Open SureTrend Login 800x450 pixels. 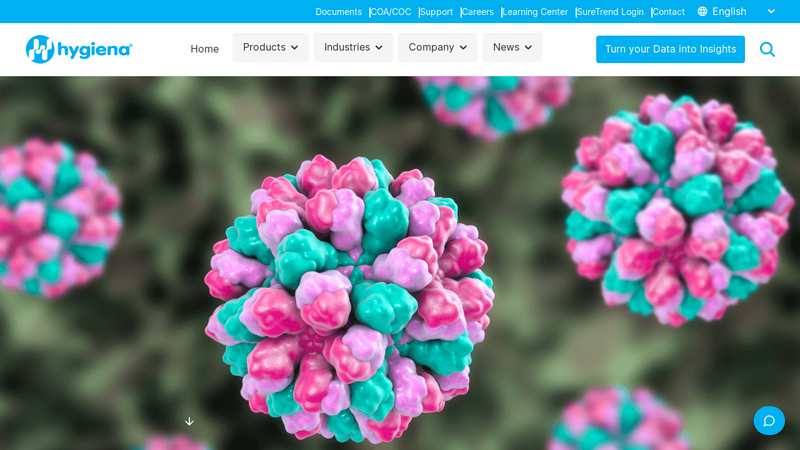click(610, 12)
